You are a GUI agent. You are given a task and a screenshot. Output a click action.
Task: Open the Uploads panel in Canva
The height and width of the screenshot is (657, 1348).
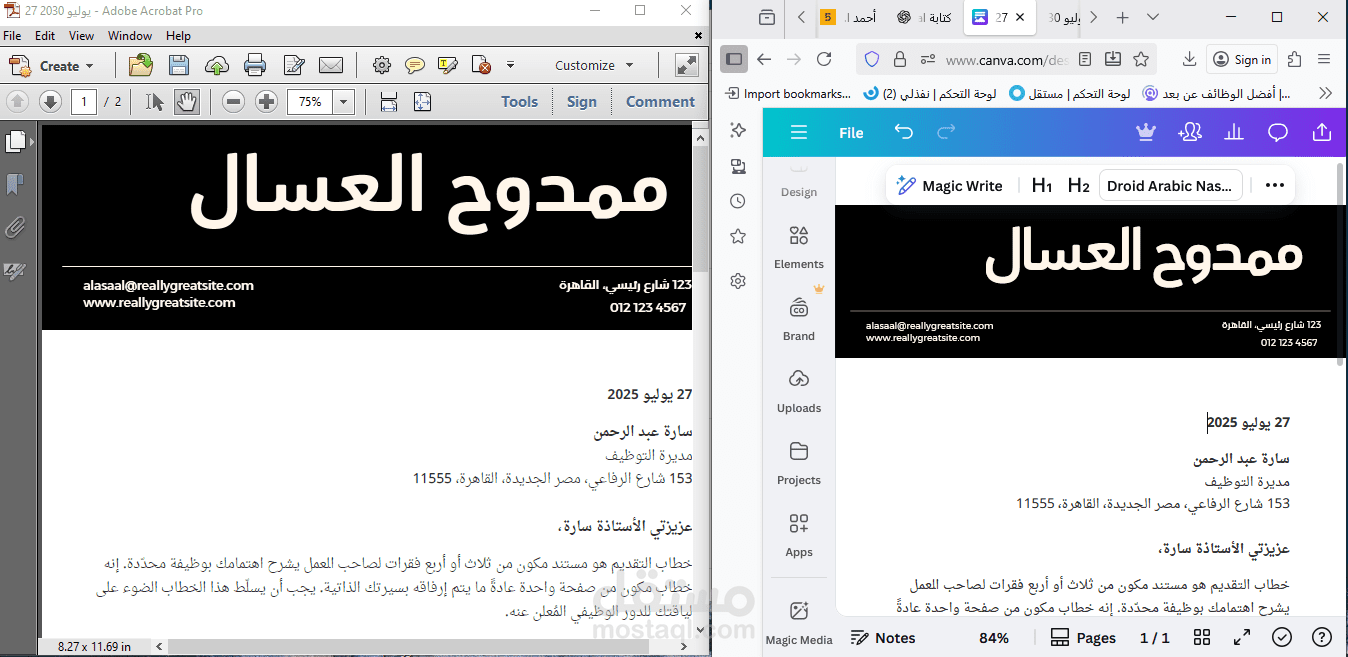(x=799, y=390)
